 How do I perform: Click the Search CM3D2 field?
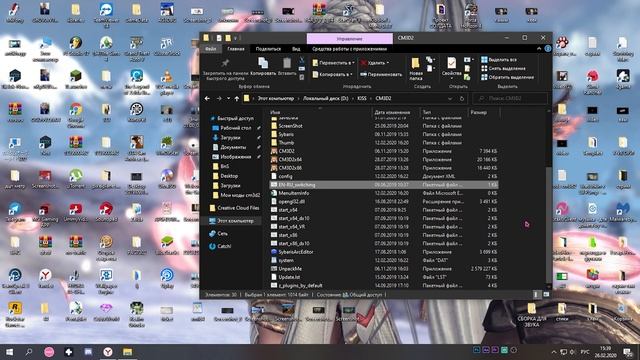tap(510, 98)
